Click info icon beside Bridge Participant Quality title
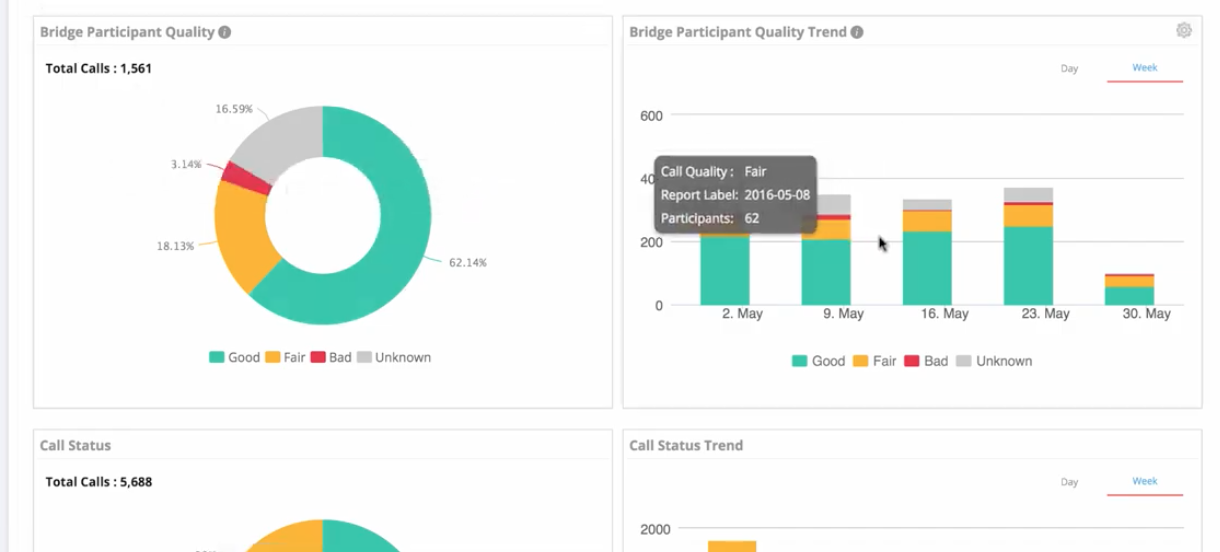The image size is (1220, 552). (x=224, y=32)
